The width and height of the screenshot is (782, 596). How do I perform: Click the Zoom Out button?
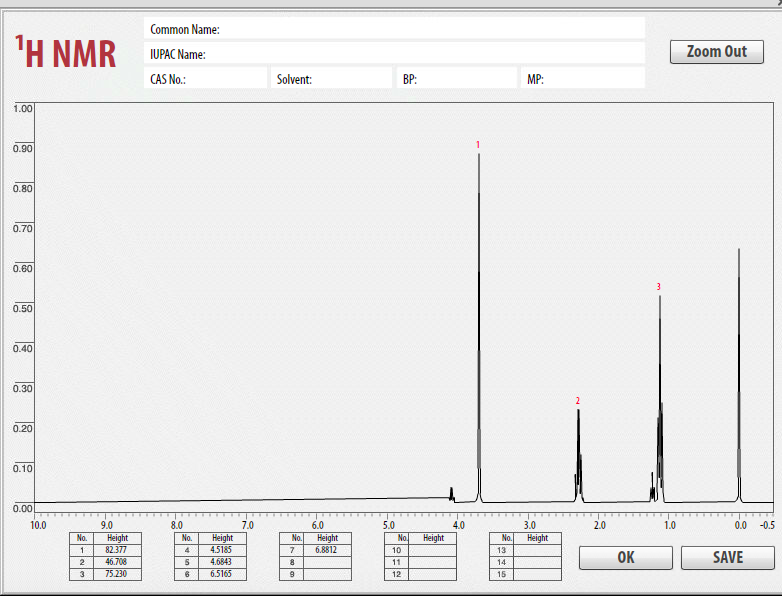click(717, 52)
